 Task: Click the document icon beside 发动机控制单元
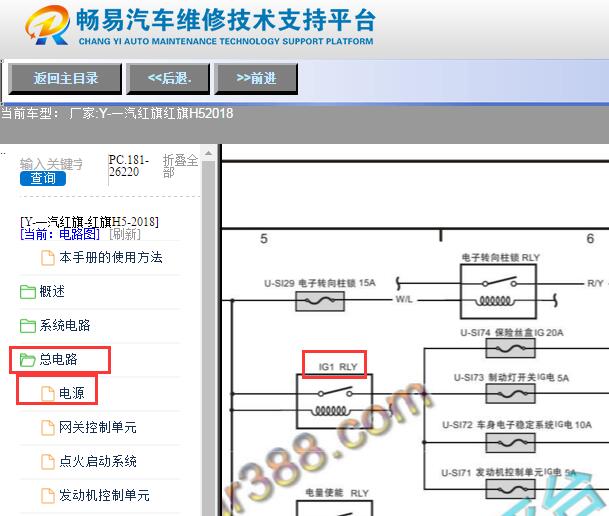click(48, 495)
